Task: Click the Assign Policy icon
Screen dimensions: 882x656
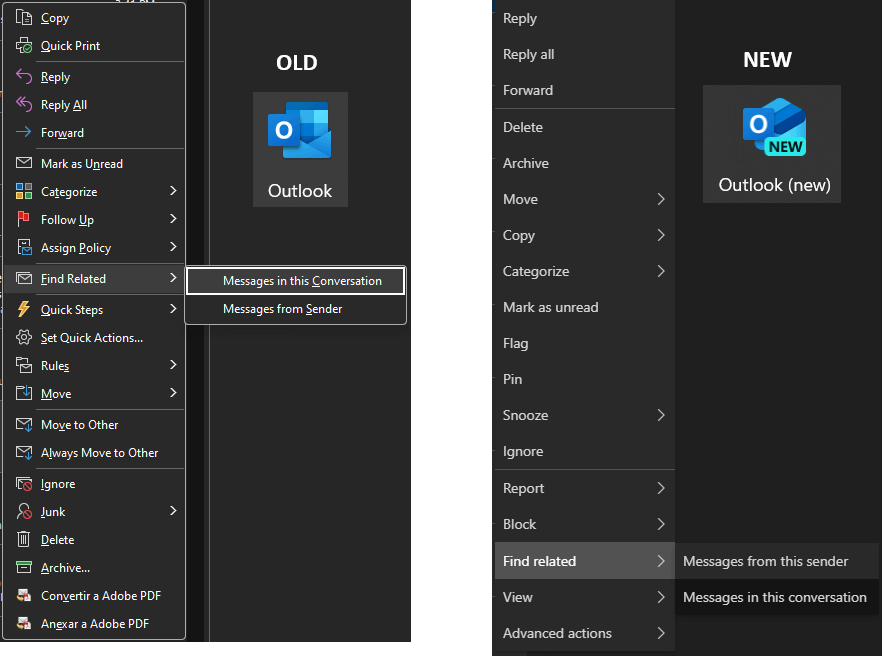Action: click(24, 247)
